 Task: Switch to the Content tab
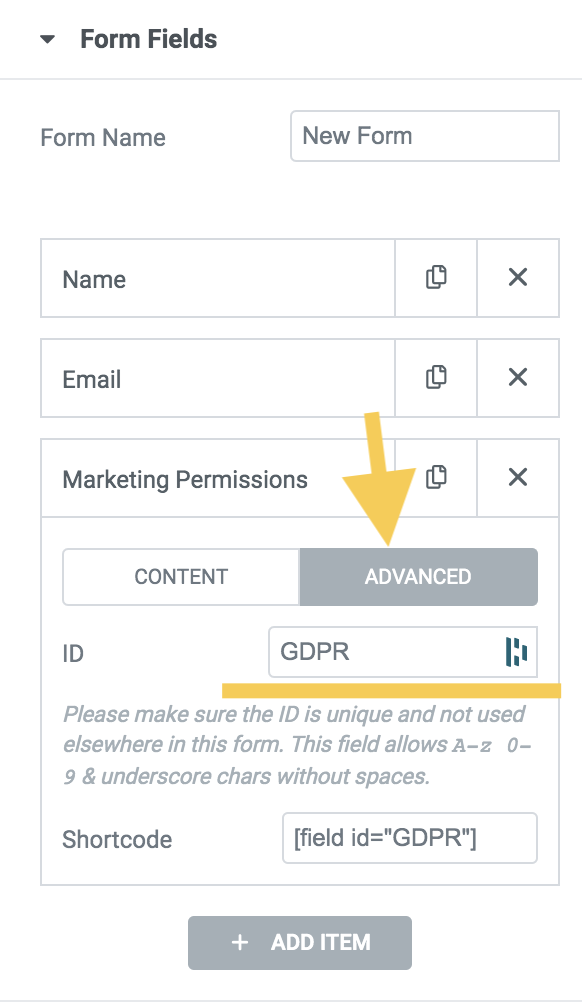[181, 577]
